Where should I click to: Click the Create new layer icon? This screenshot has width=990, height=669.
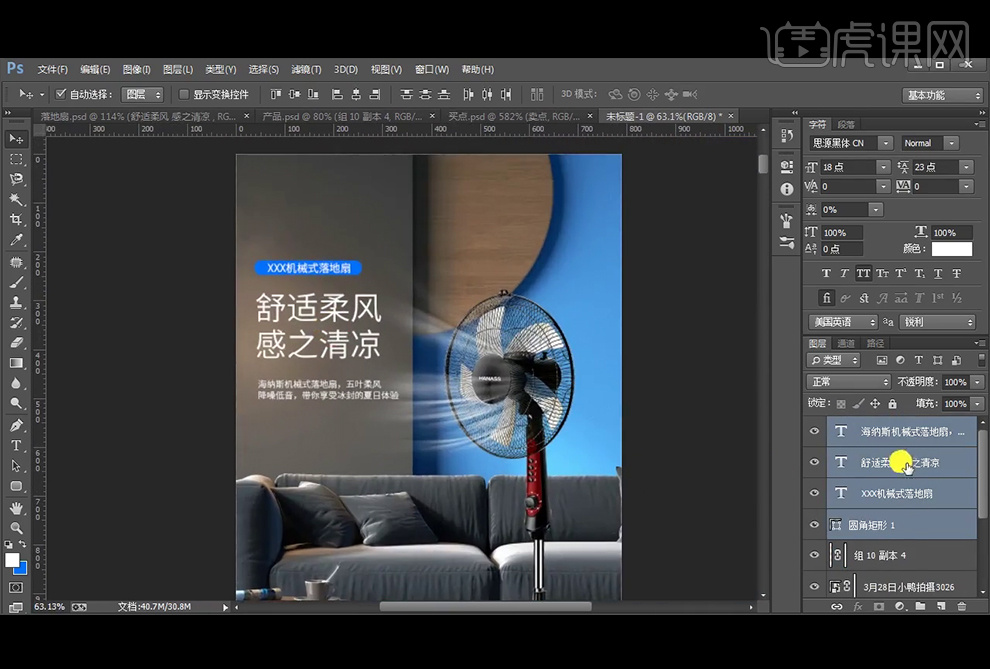[x=941, y=606]
